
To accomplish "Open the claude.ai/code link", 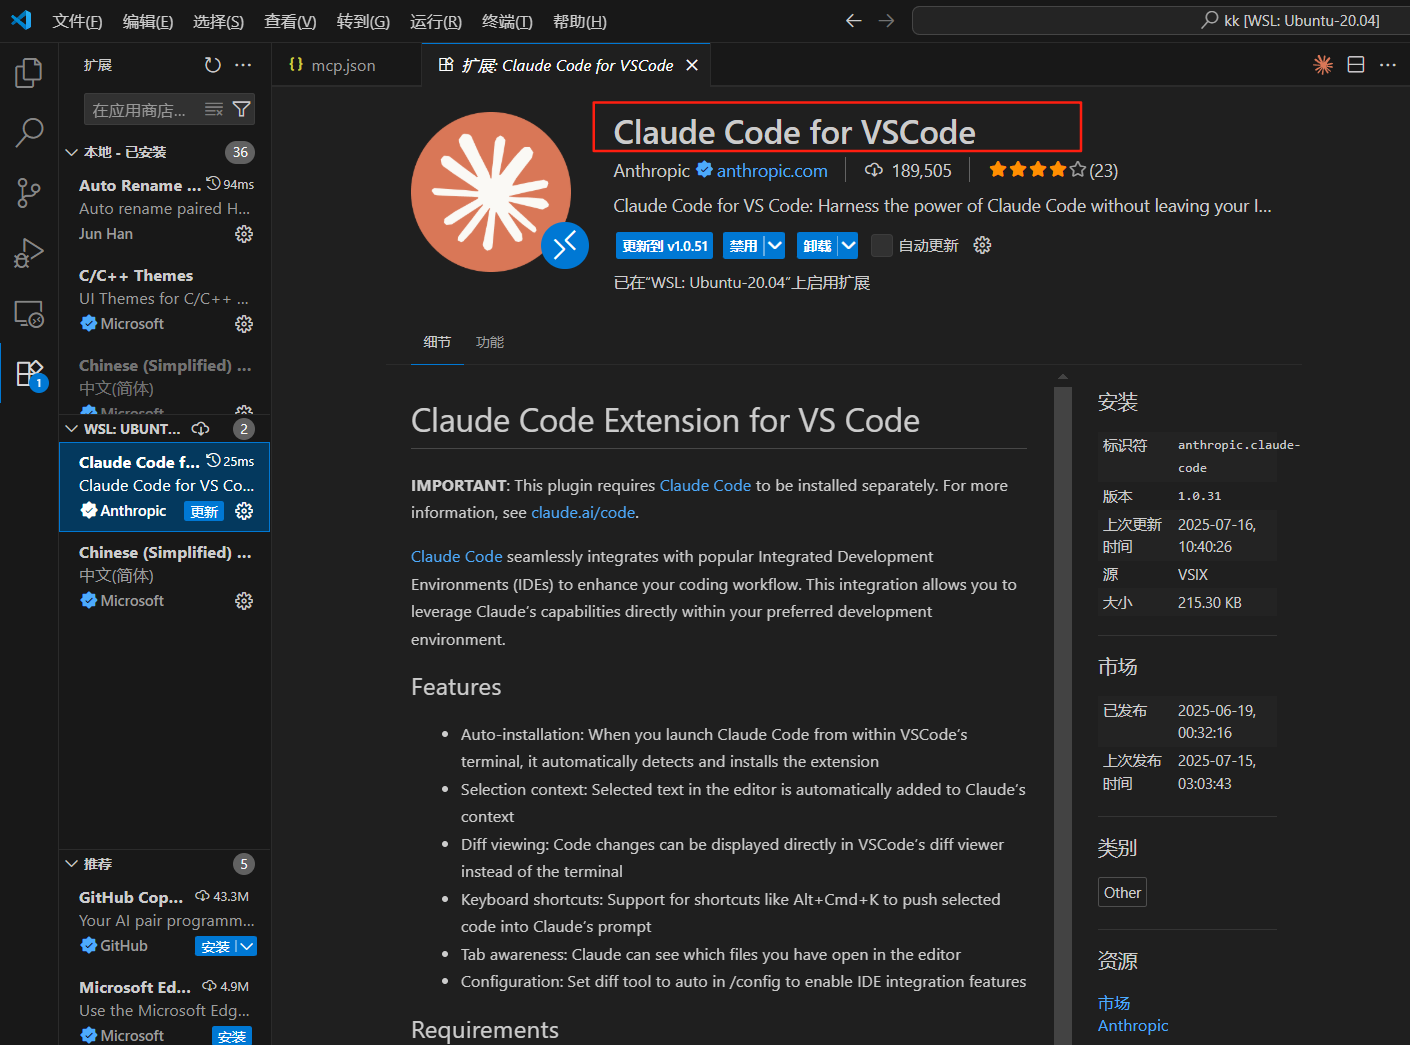I will 583,512.
